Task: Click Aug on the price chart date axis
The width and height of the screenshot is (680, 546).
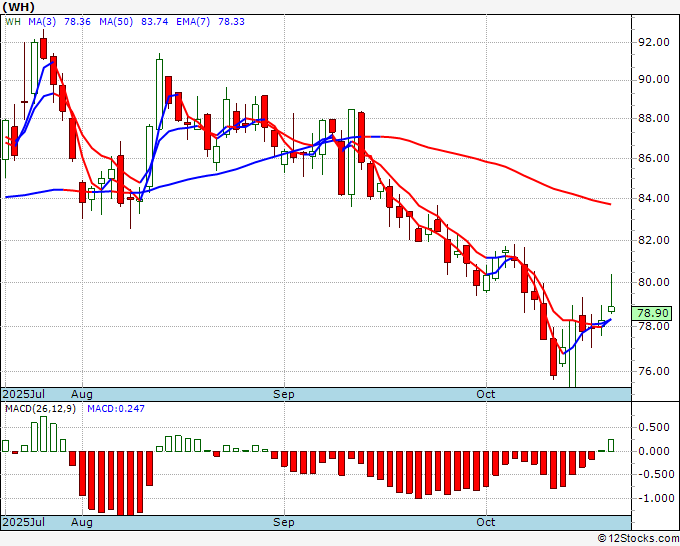Action: [x=82, y=394]
